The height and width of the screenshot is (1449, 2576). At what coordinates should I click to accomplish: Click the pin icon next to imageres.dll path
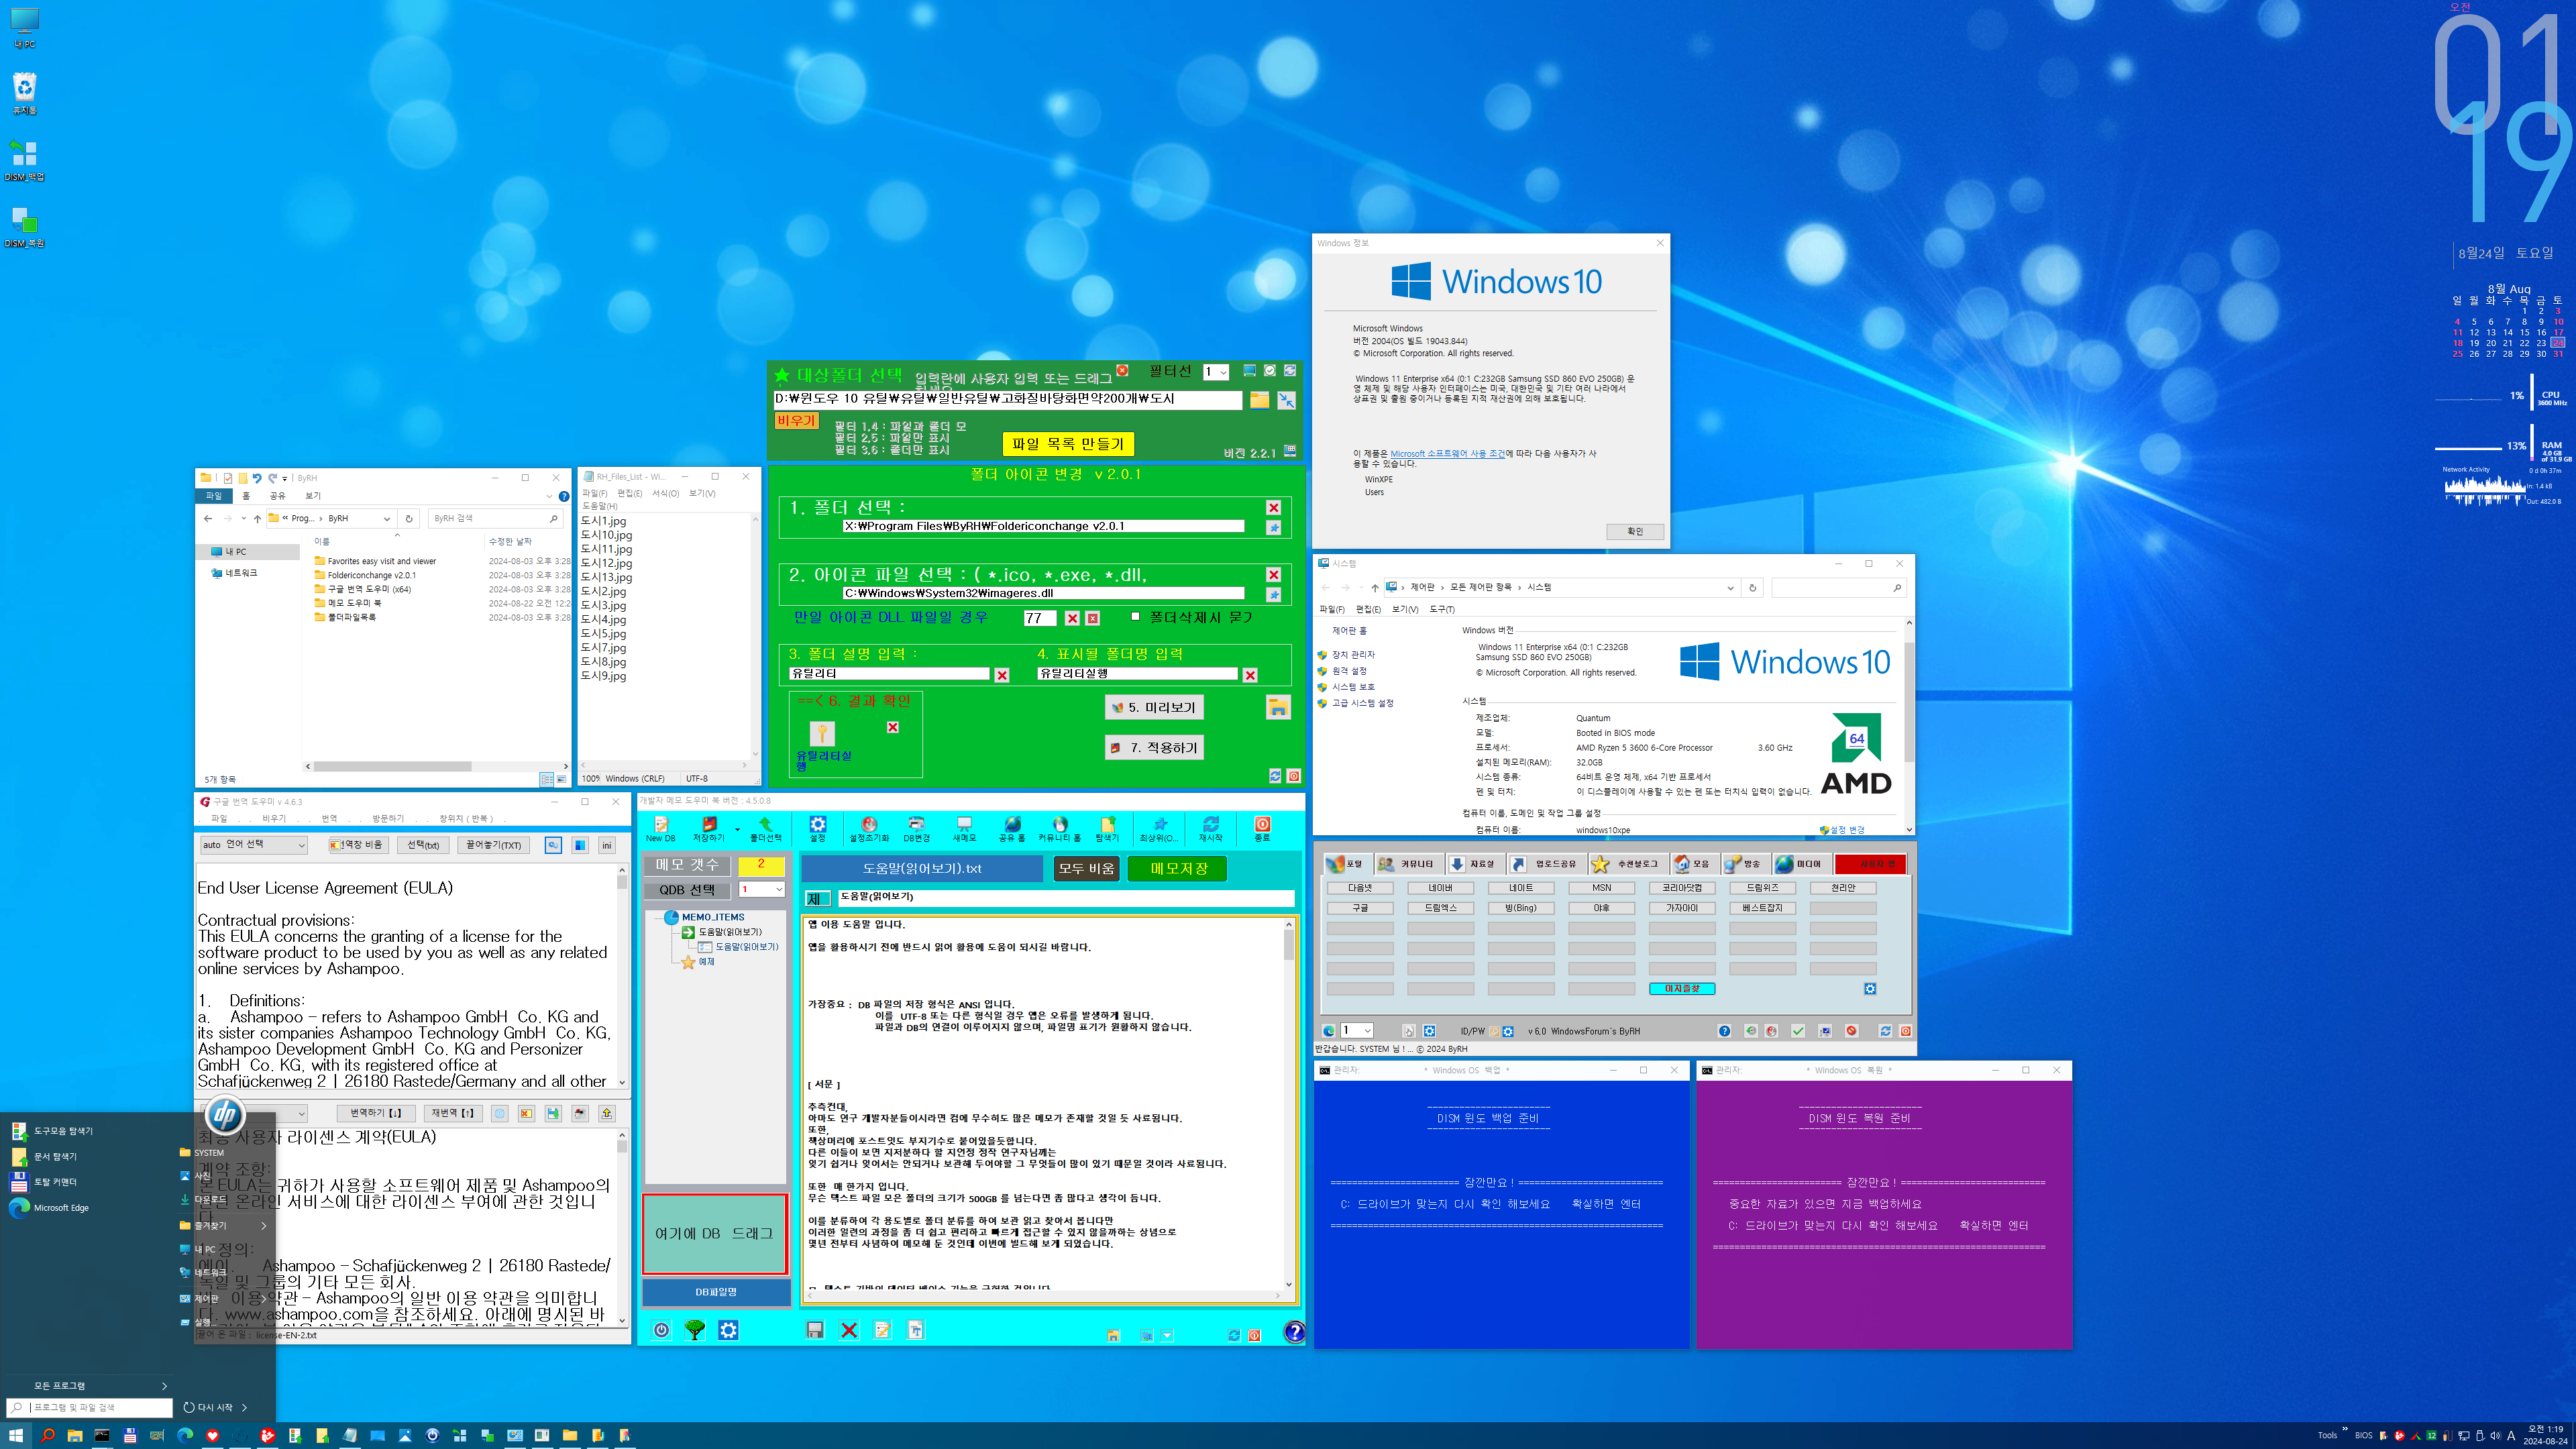(1273, 594)
